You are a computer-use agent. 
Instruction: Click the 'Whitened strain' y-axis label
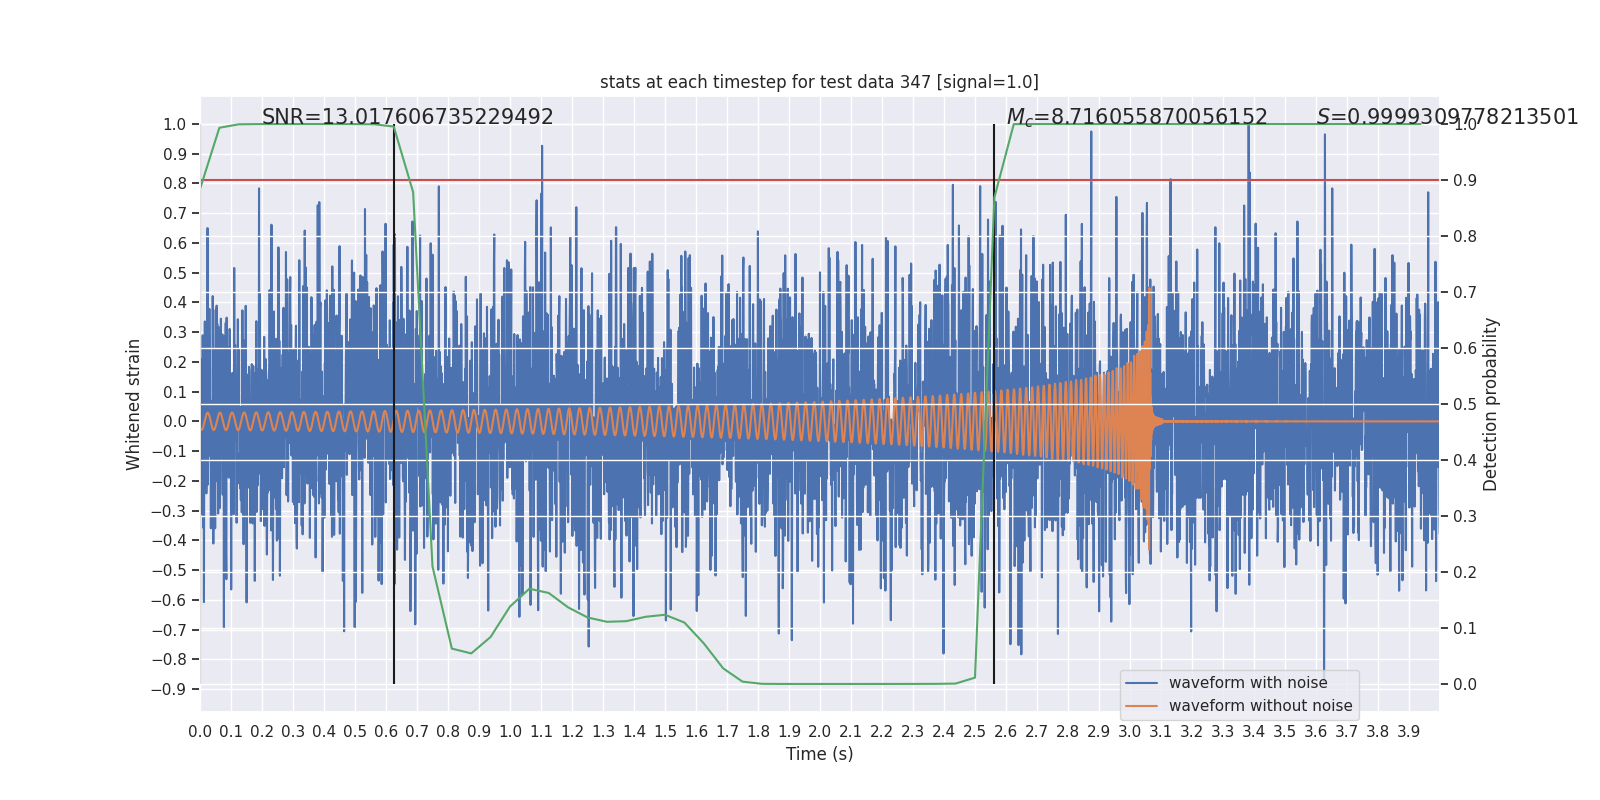tap(134, 404)
